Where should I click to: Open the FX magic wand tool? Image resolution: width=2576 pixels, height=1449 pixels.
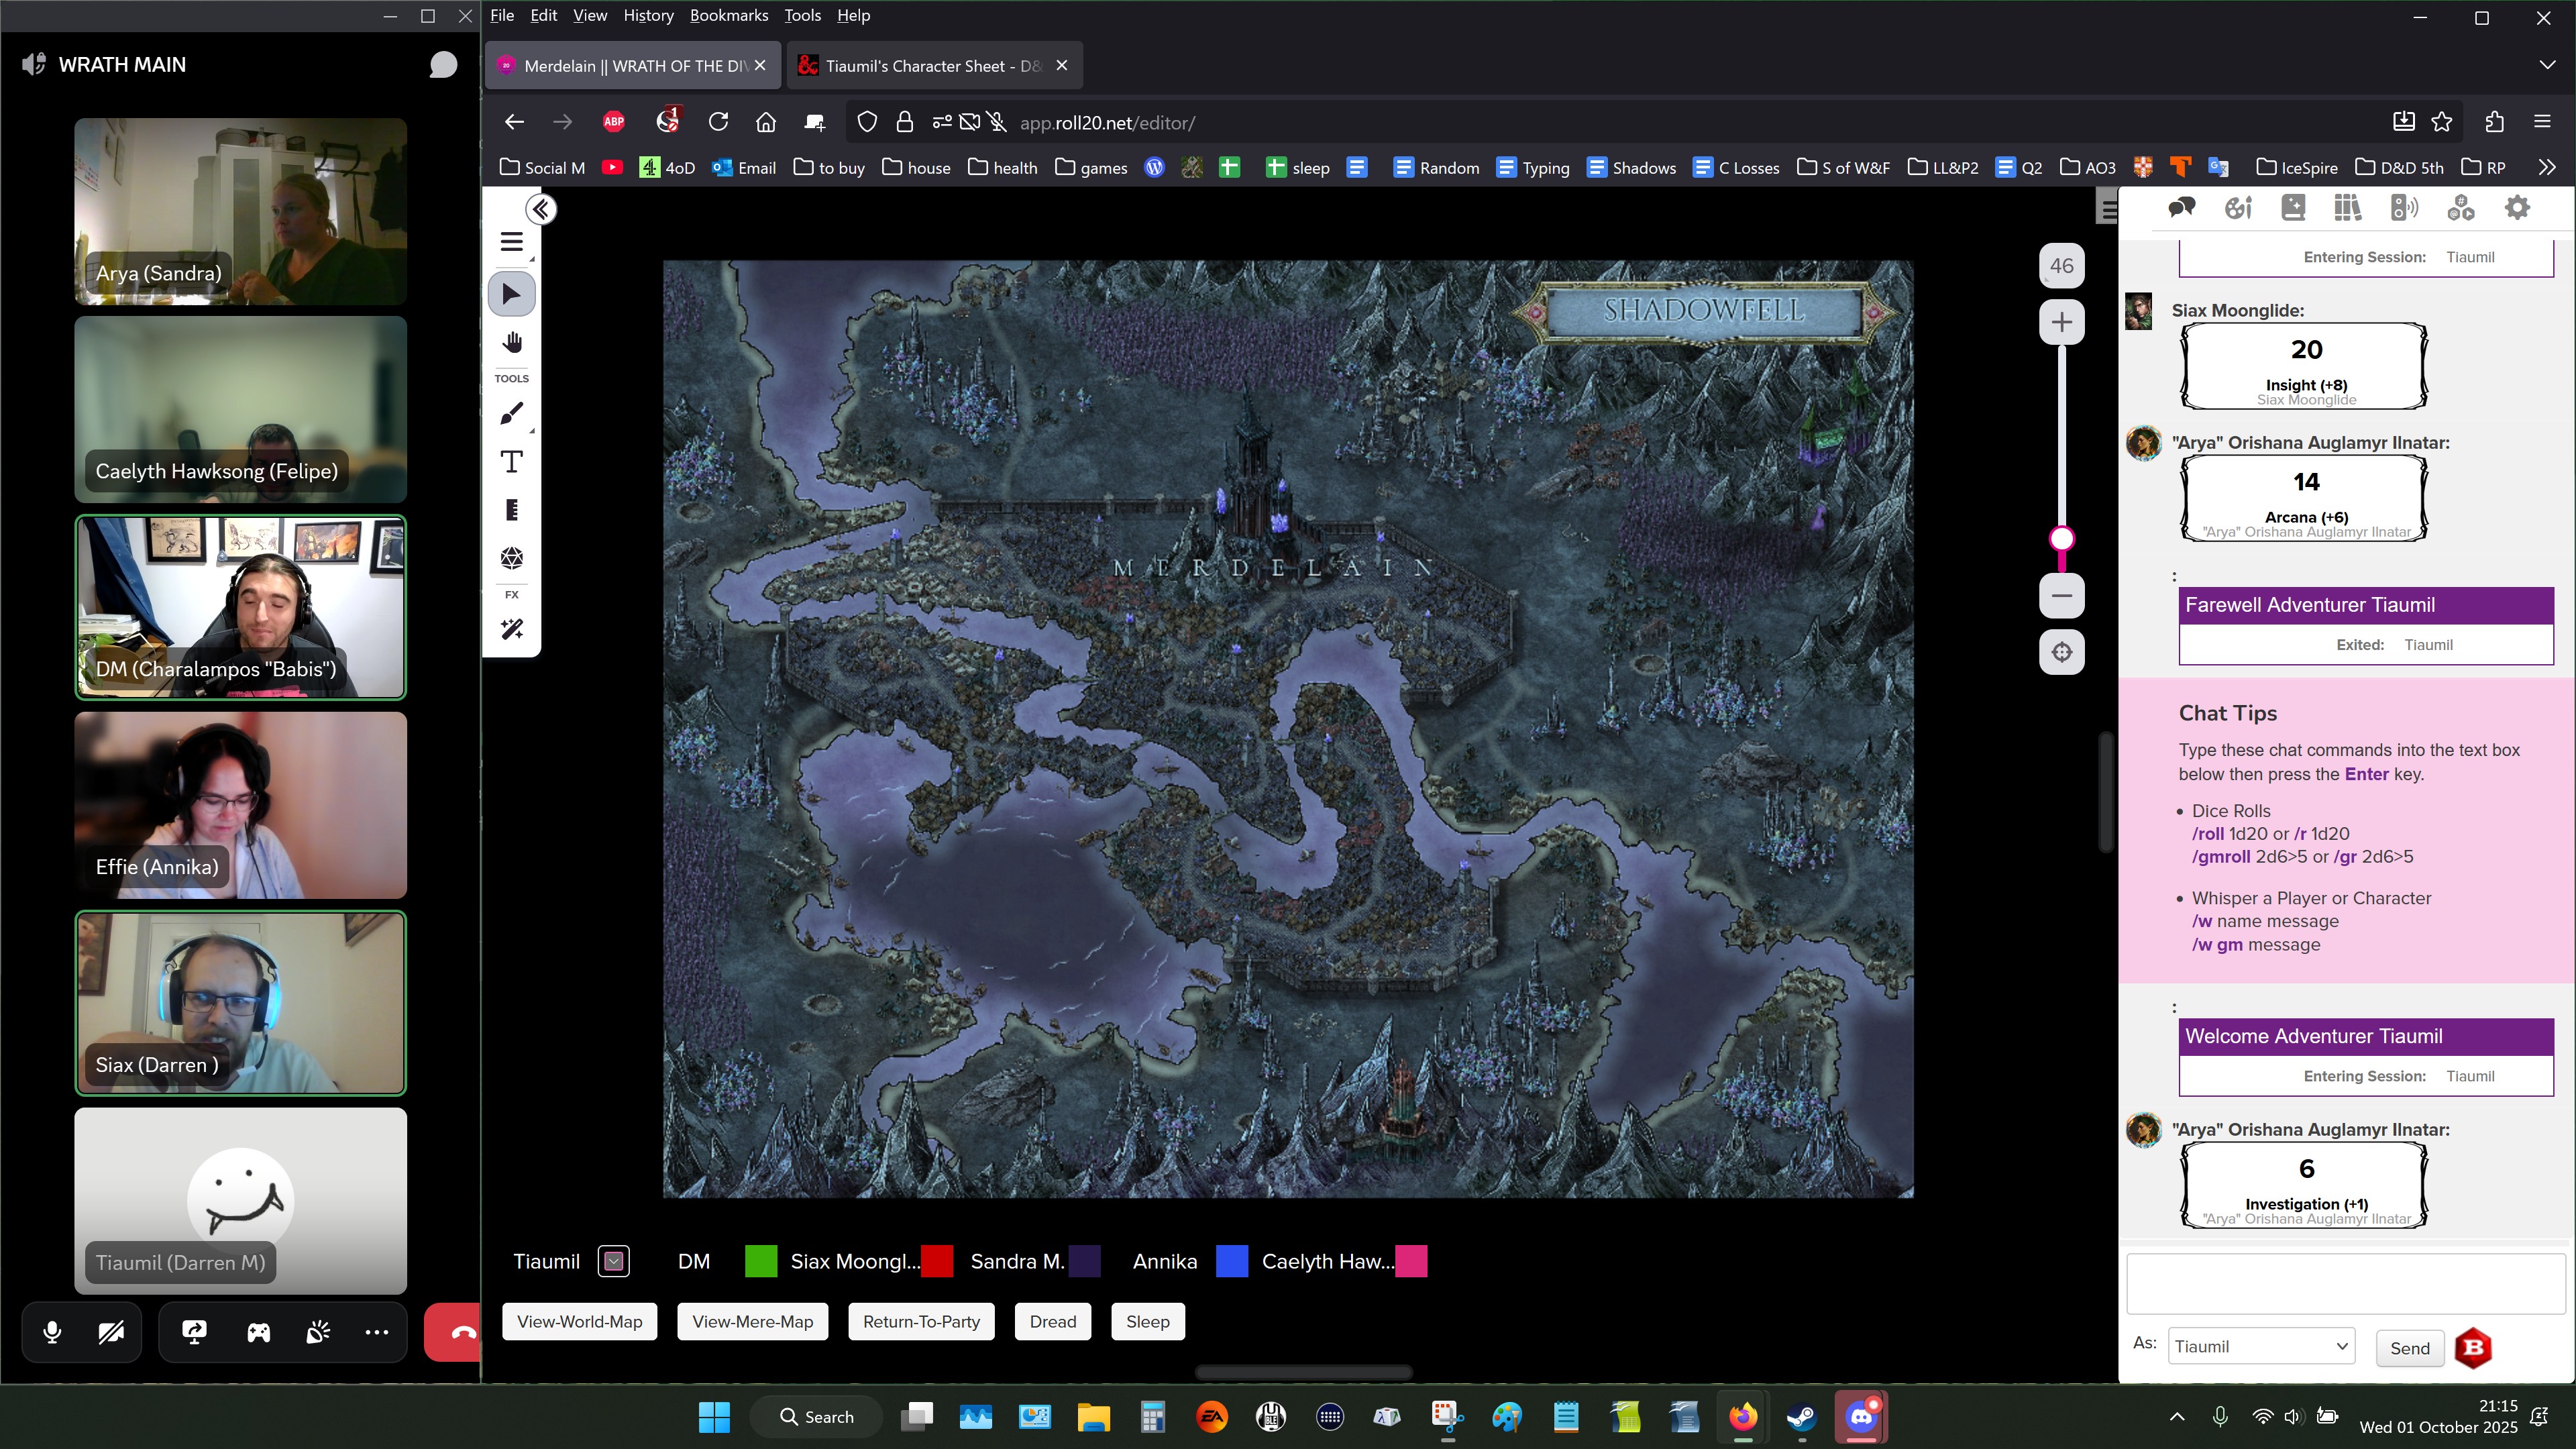pyautogui.click(x=511, y=629)
